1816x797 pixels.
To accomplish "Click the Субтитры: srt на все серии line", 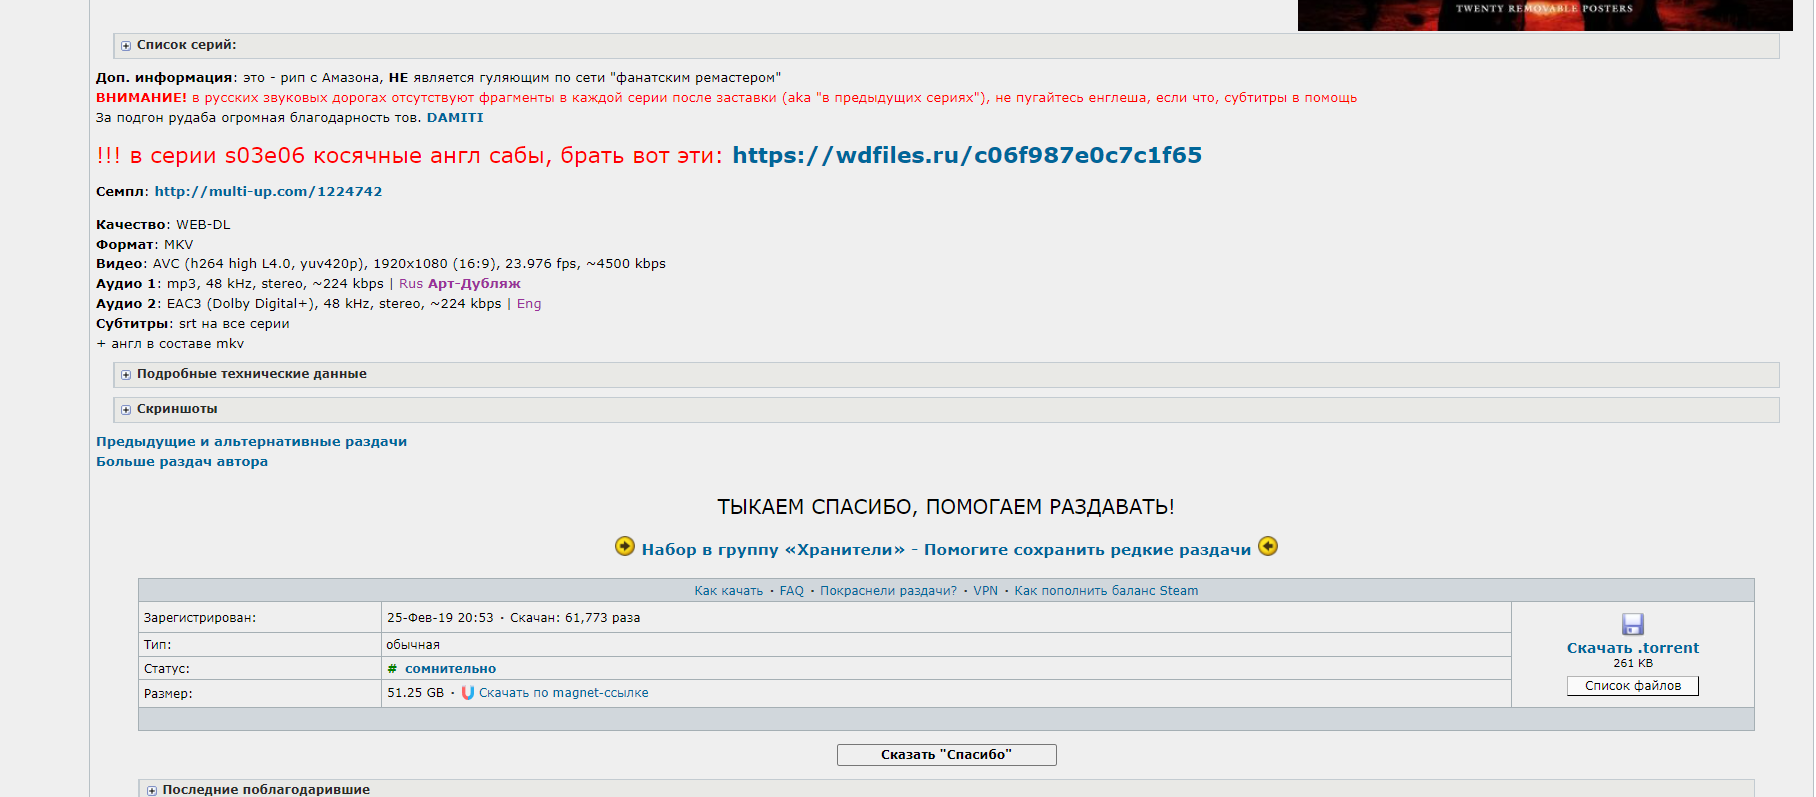I will [193, 324].
